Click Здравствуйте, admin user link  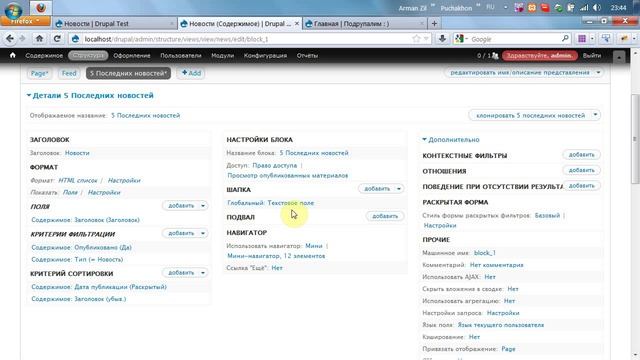540,56
